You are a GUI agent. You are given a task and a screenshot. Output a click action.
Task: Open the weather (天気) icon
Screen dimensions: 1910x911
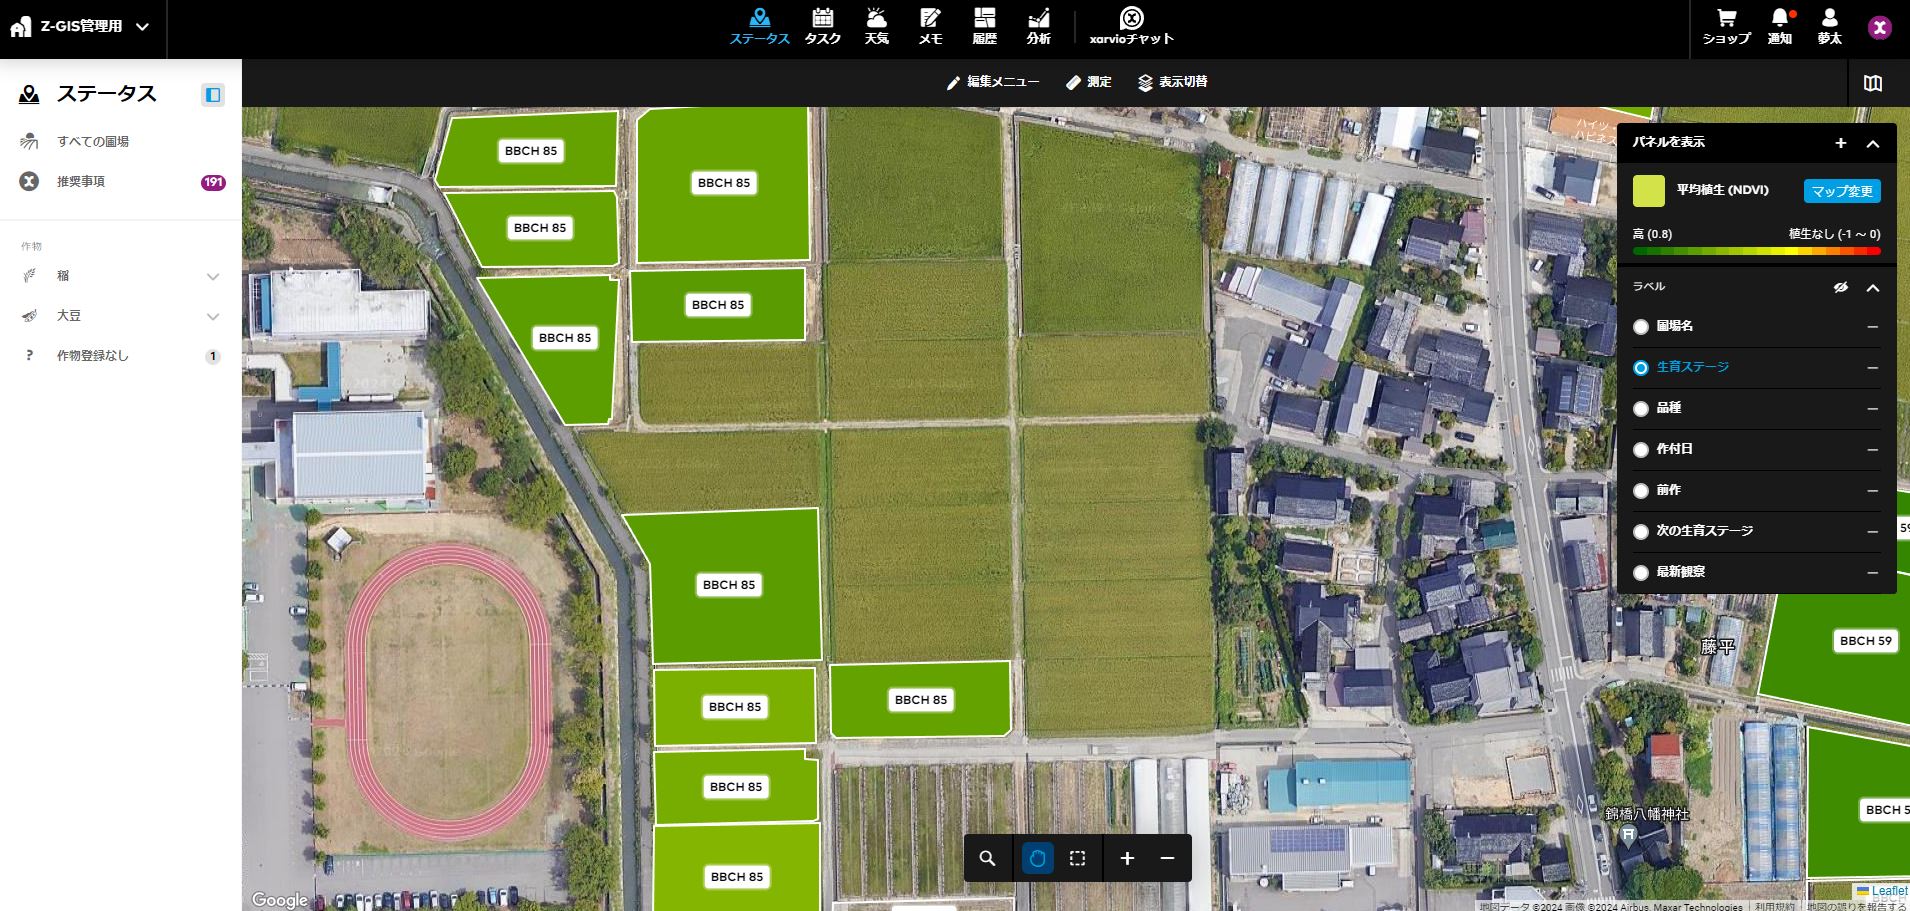point(876,26)
